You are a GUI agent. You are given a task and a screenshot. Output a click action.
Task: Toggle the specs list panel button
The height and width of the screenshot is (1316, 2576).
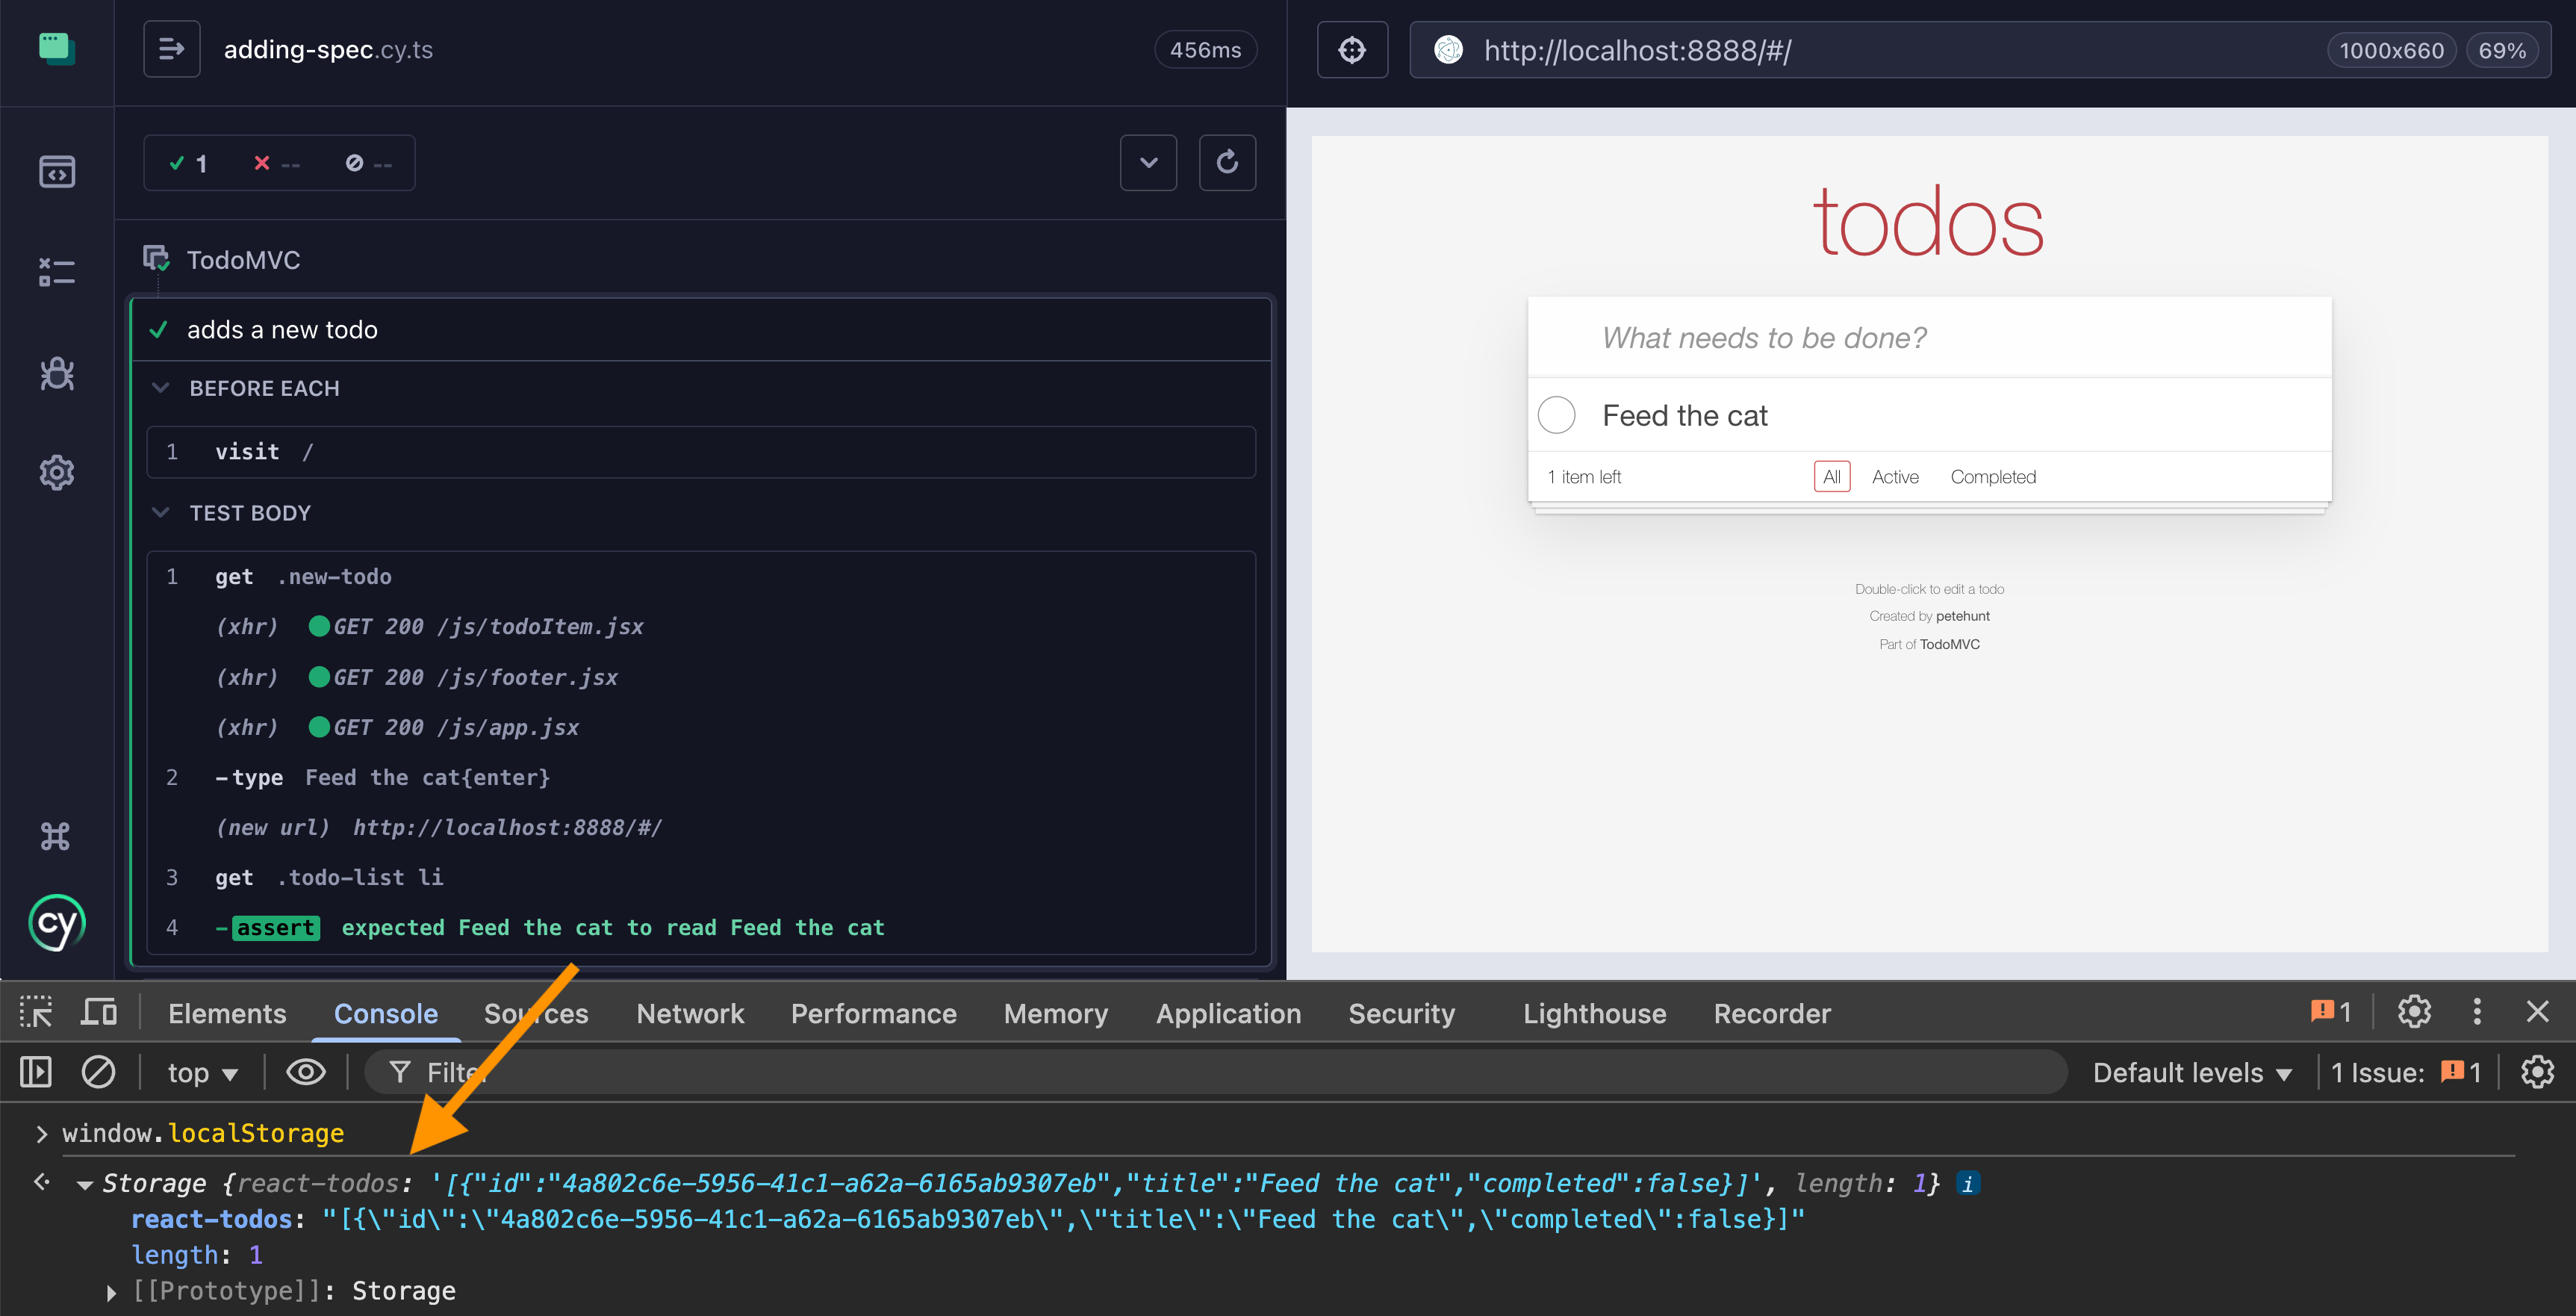(x=172, y=49)
